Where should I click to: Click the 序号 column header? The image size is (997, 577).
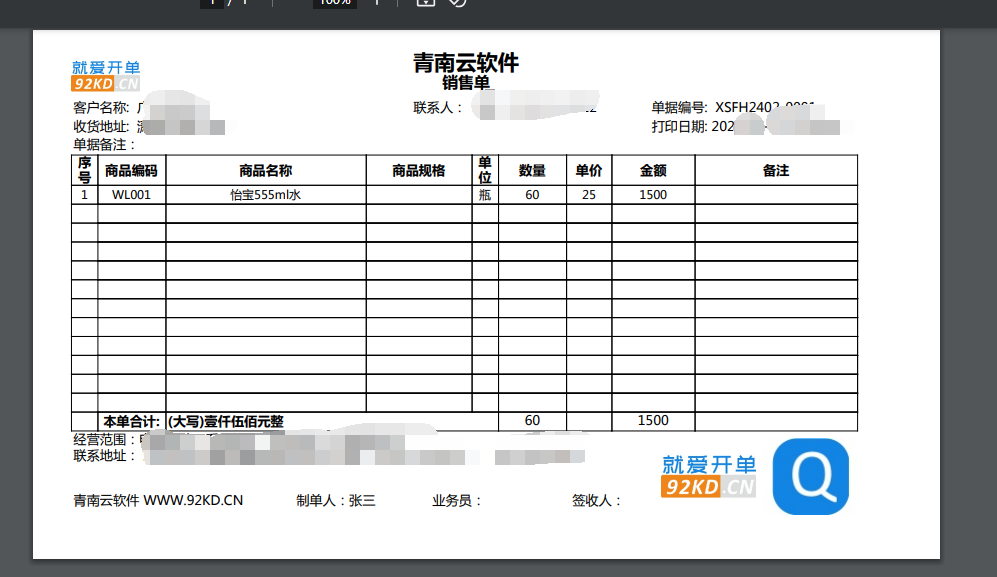click(x=85, y=170)
